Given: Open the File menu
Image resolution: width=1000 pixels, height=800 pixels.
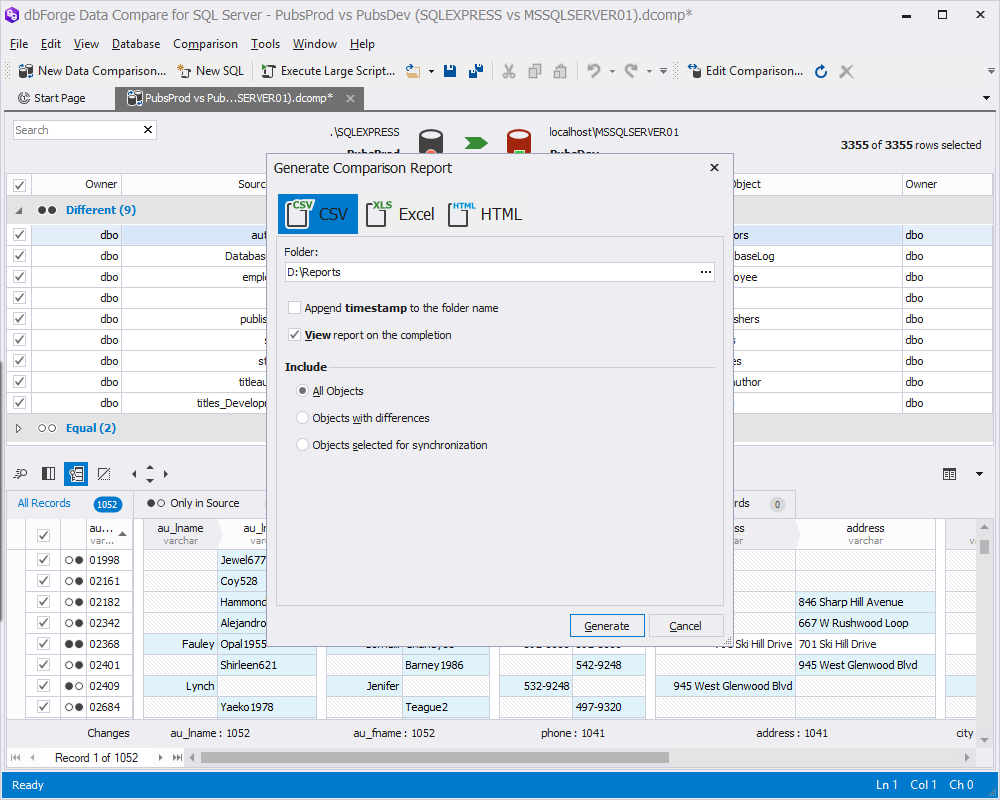Looking at the screenshot, I should [19, 43].
